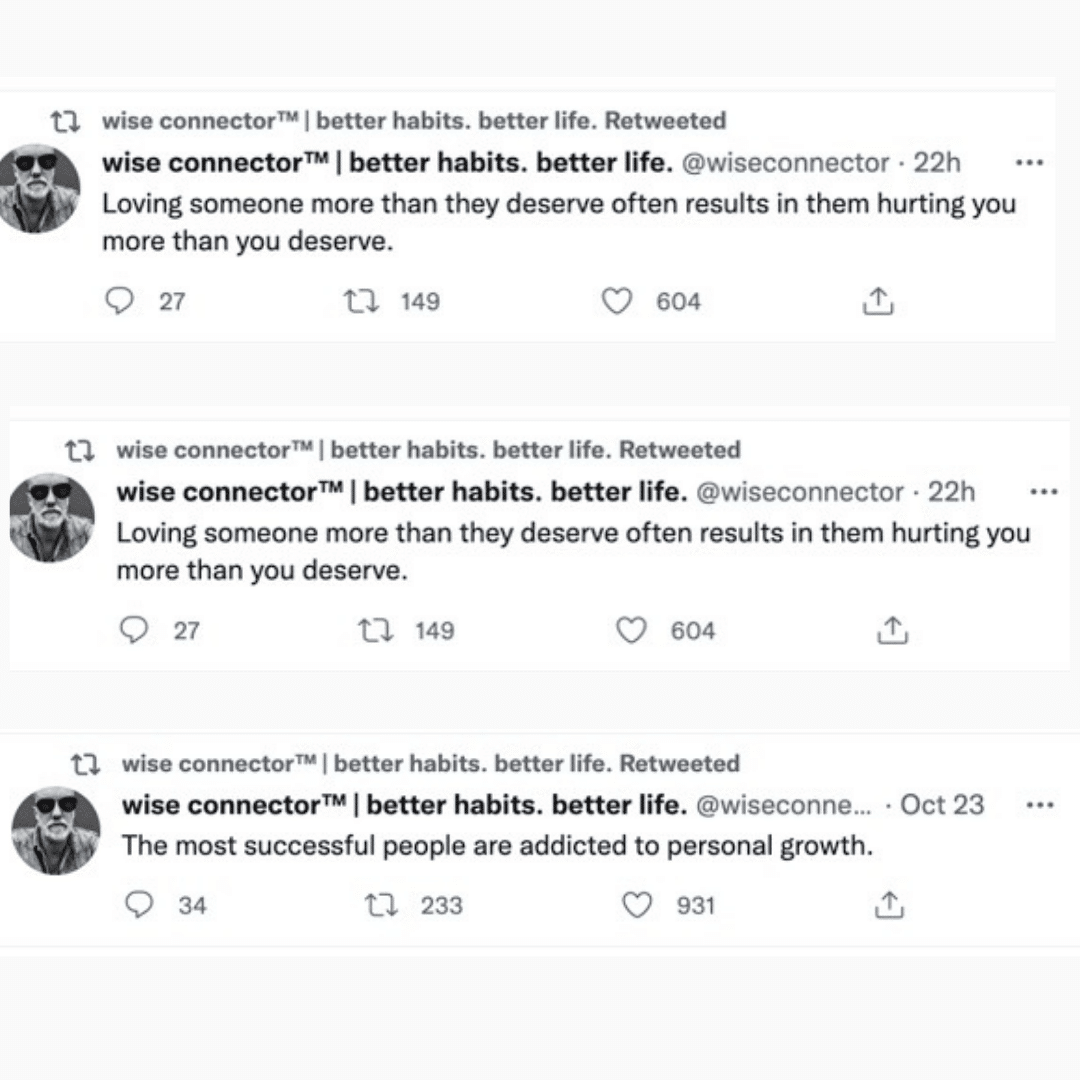Open the '22h' timestamp on the middle tweet
This screenshot has width=1080, height=1080.
[x=951, y=492]
